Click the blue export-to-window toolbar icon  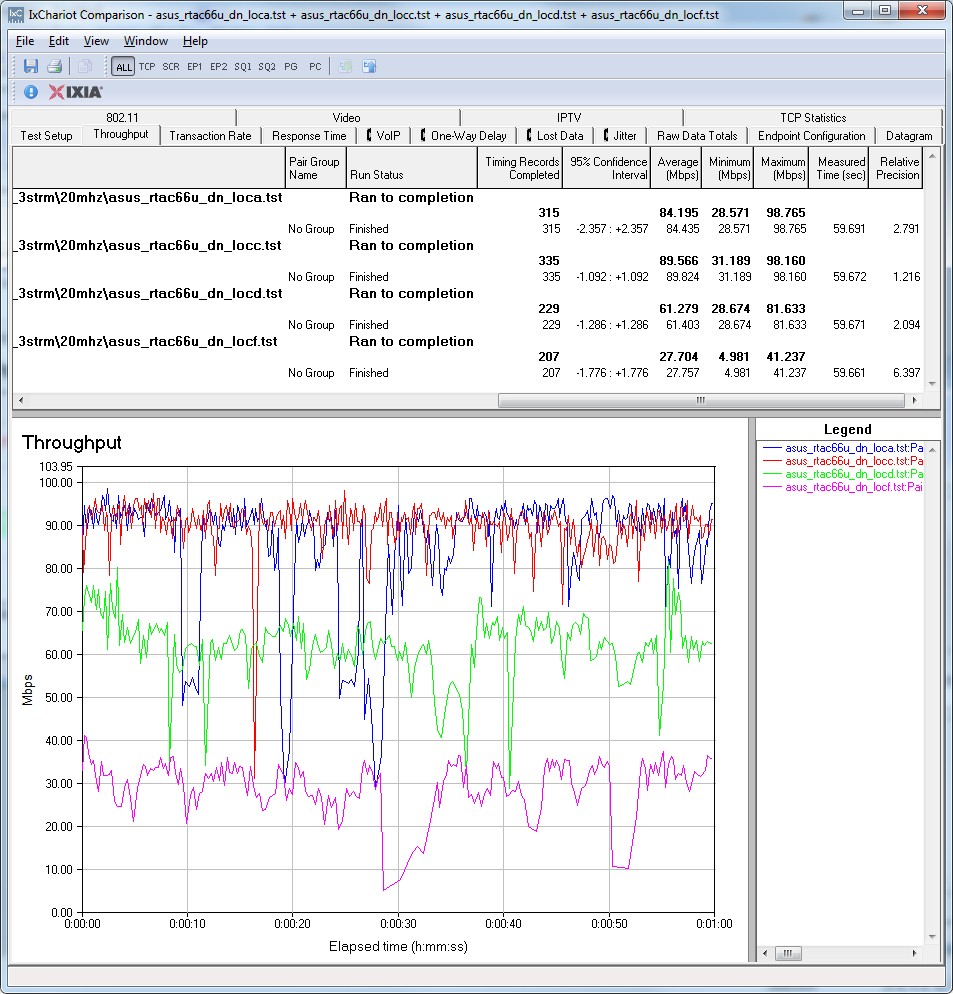370,66
